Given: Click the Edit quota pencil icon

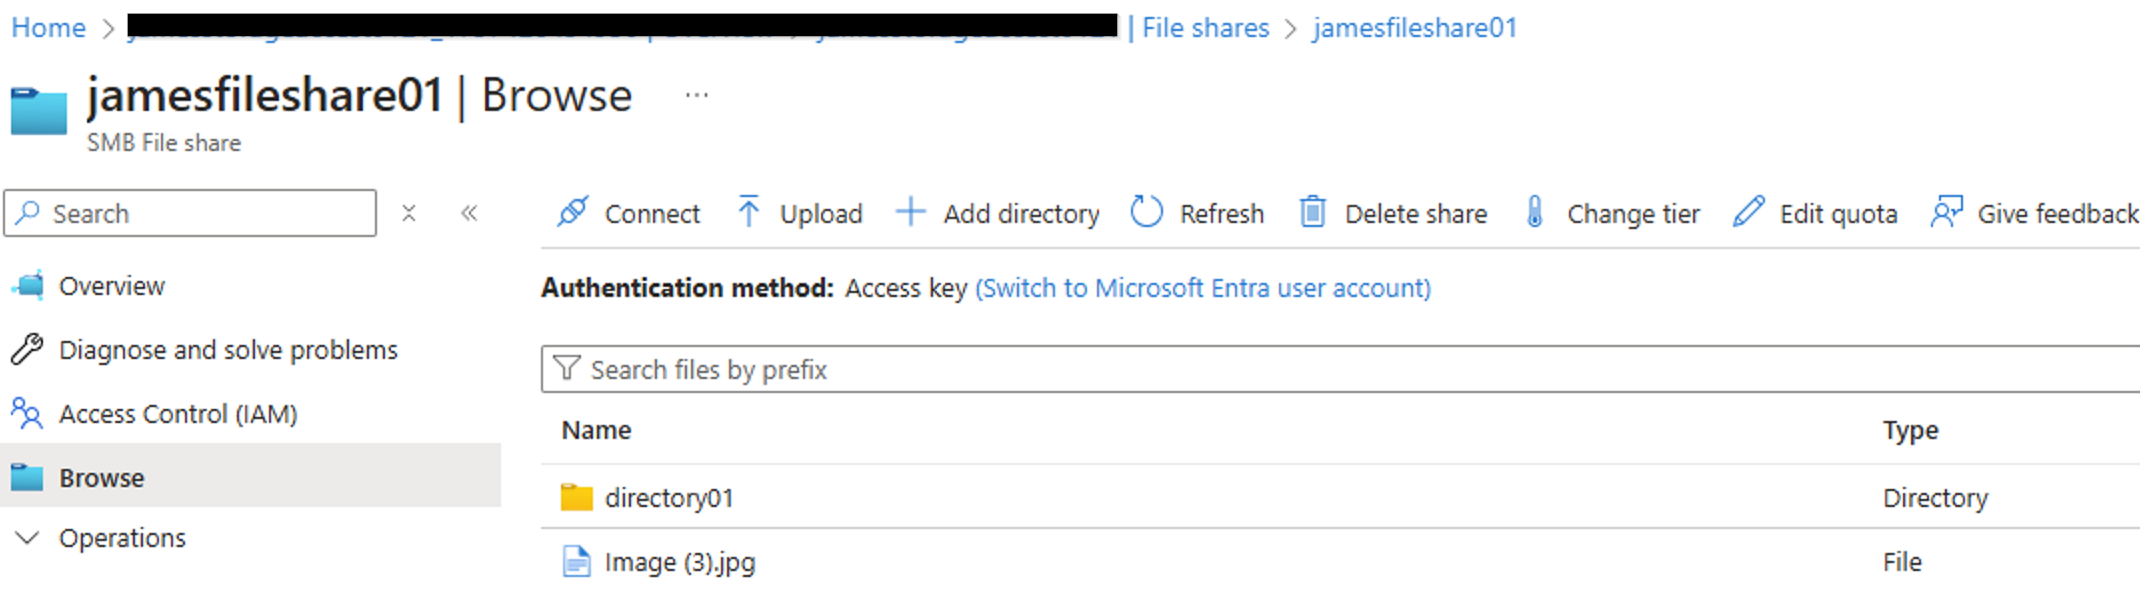Looking at the screenshot, I should point(1748,212).
